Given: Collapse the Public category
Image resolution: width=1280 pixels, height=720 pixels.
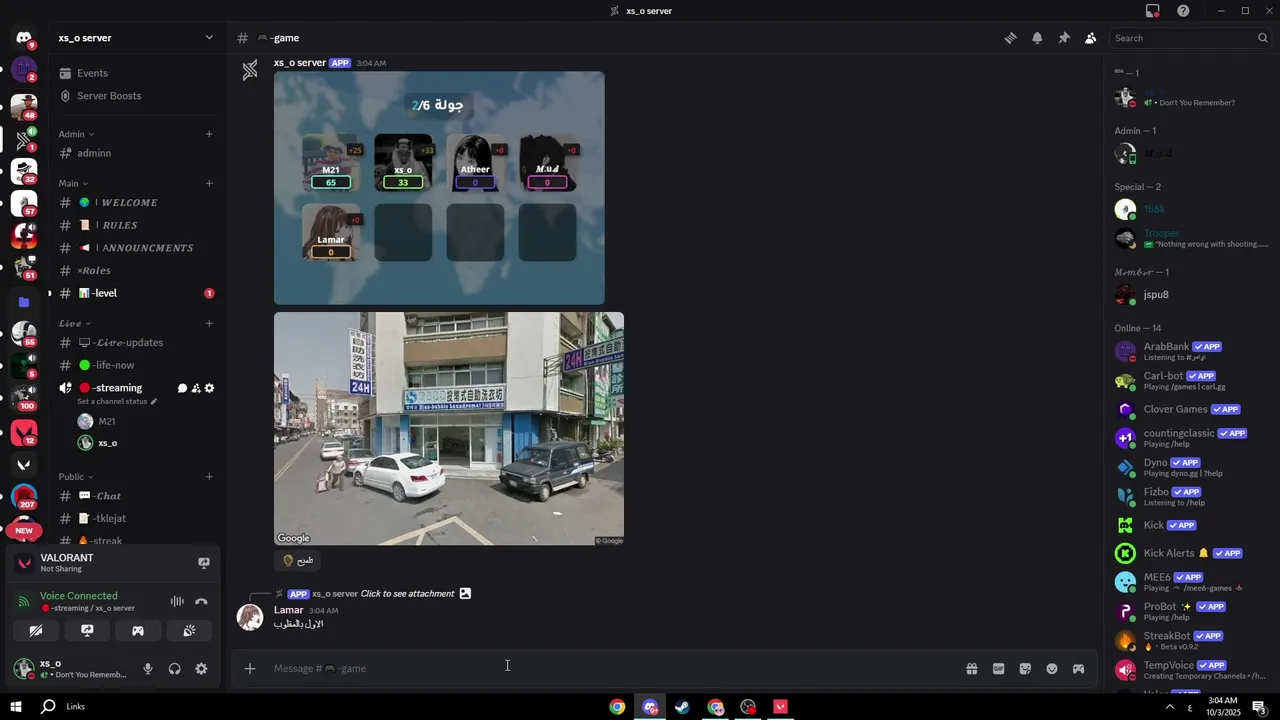Looking at the screenshot, I should click(76, 477).
